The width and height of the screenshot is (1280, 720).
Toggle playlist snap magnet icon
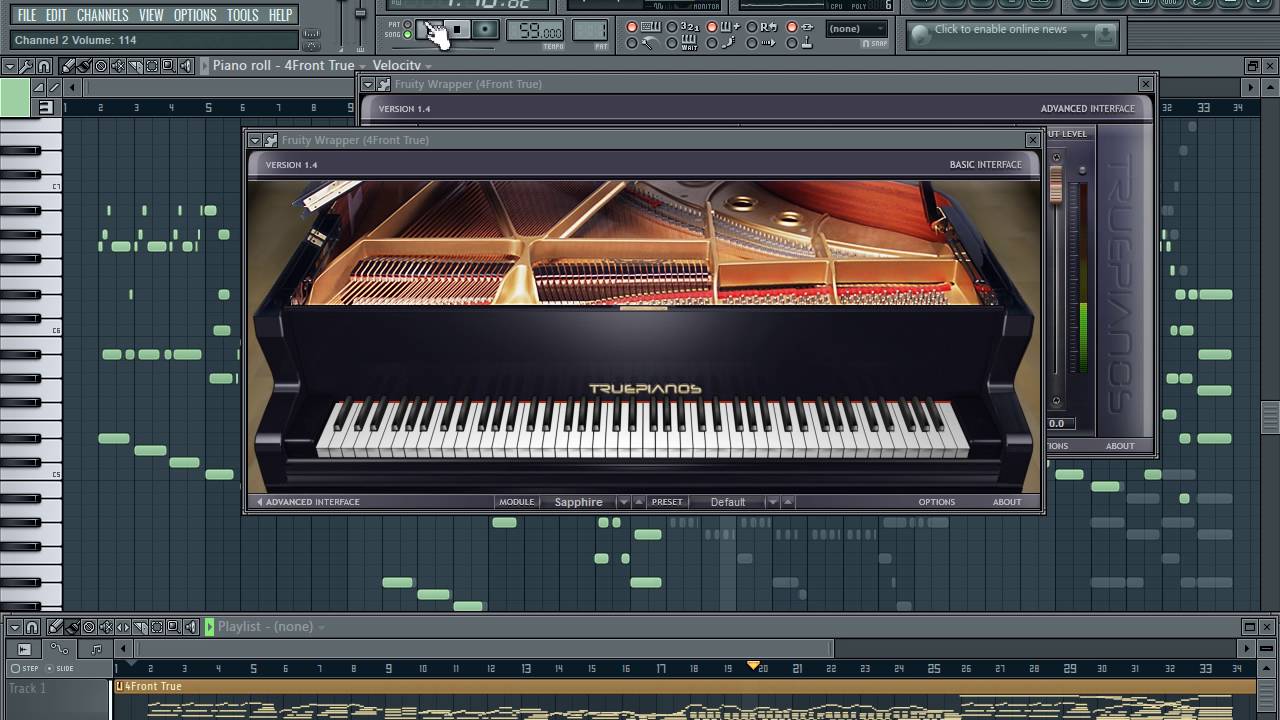pos(32,627)
